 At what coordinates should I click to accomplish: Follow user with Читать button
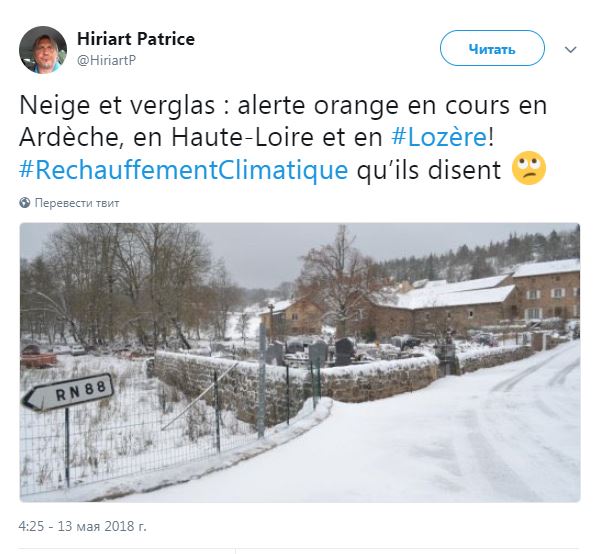pos(492,48)
